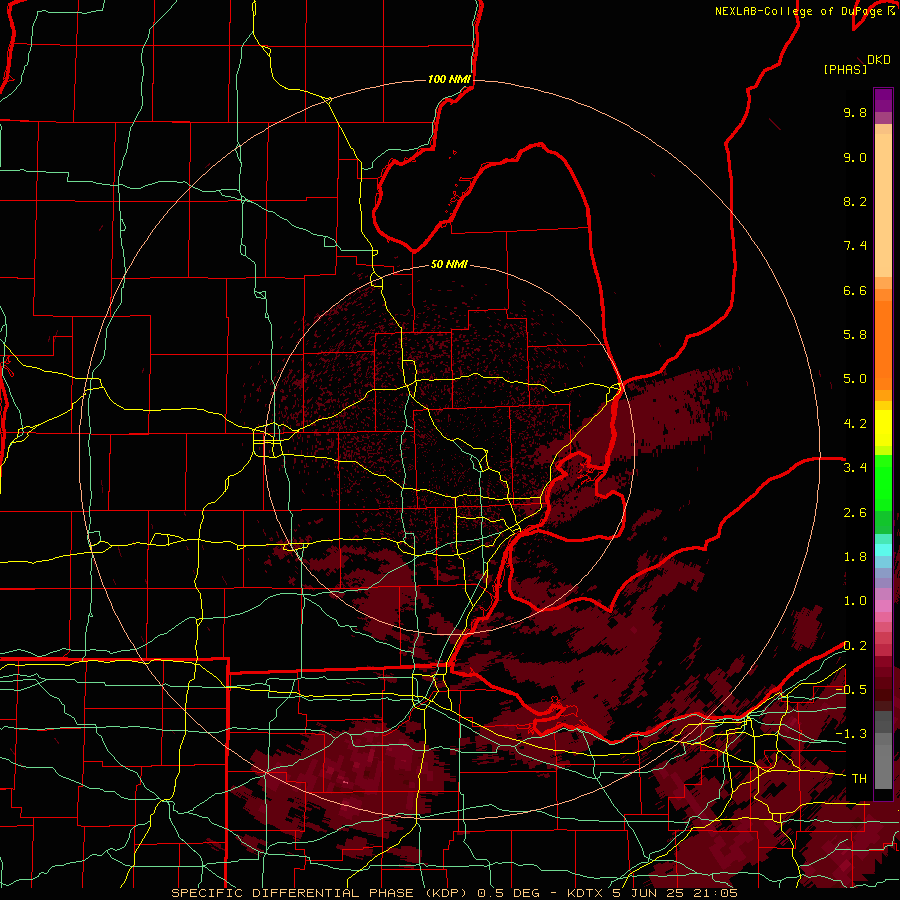The image size is (900, 900).
Task: Click the 100 NMI range ring label
Action: [x=449, y=79]
